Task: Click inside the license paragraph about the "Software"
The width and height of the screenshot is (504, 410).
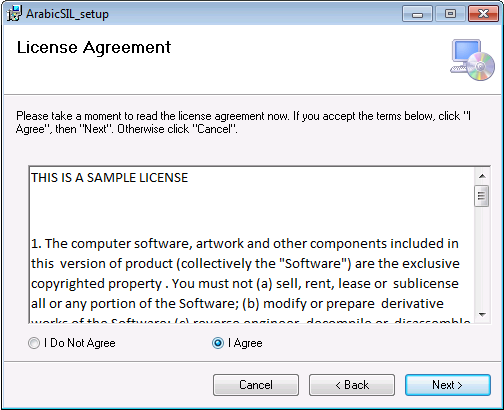Action: coord(246,273)
